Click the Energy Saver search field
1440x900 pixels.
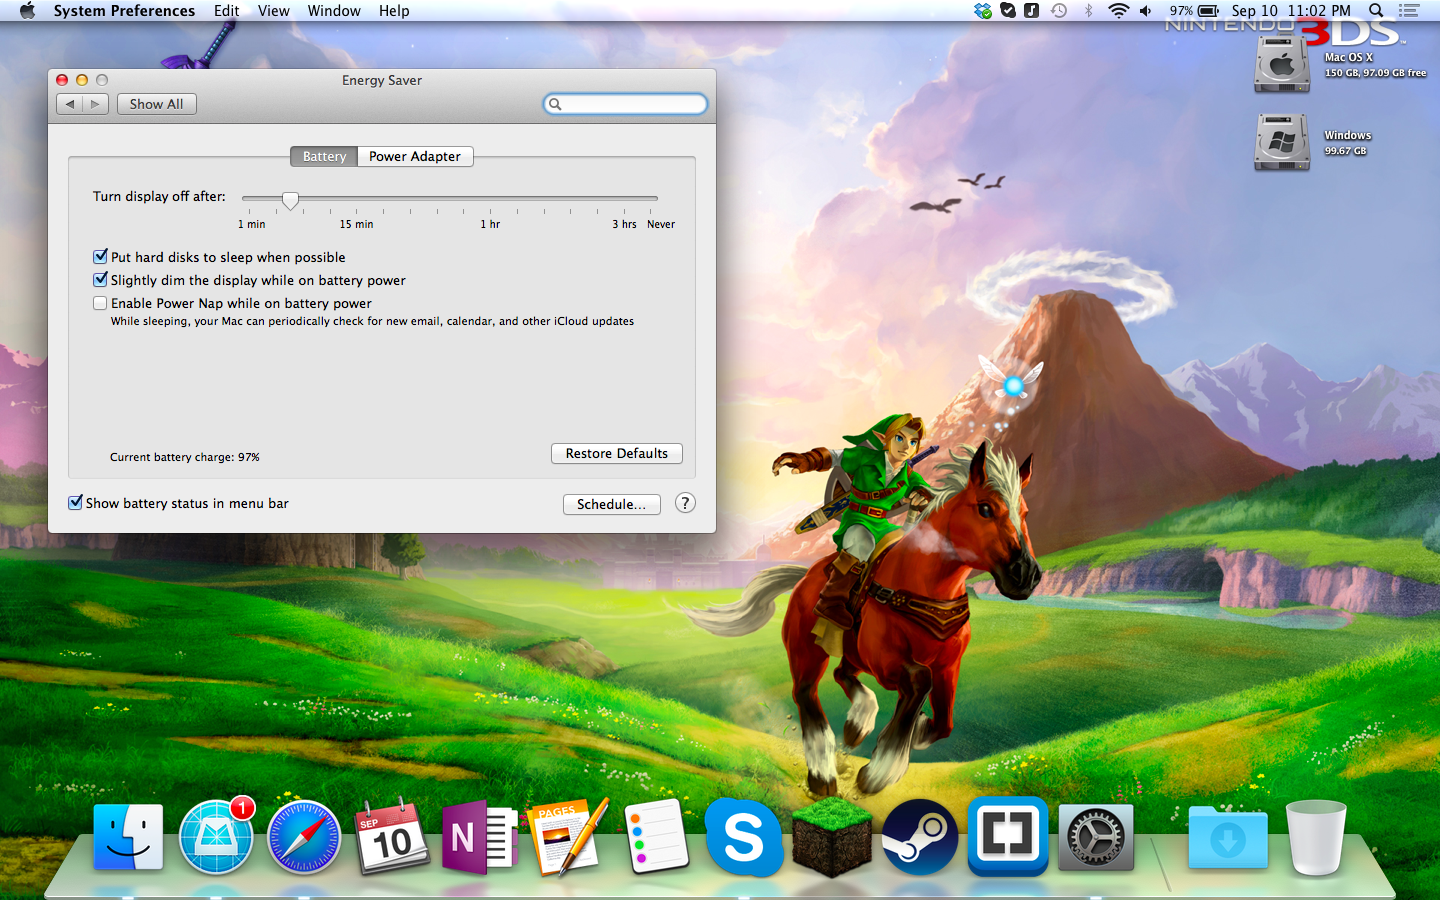click(626, 104)
